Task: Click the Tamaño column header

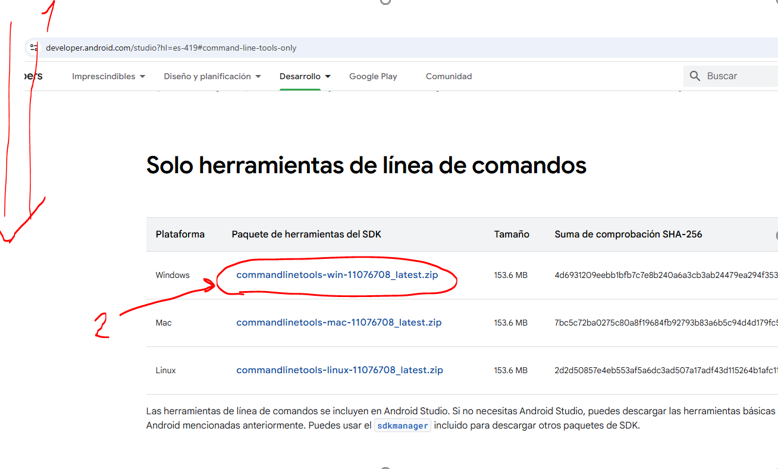Action: coord(511,234)
